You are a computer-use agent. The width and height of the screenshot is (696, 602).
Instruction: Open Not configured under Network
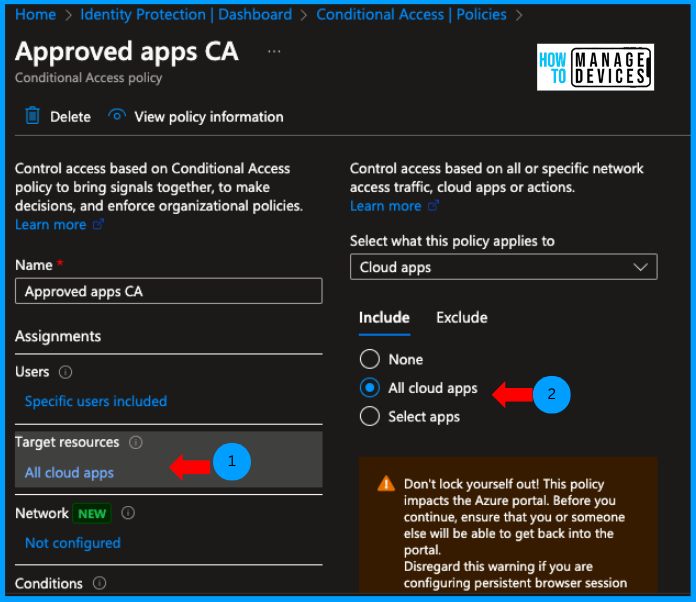(x=73, y=543)
